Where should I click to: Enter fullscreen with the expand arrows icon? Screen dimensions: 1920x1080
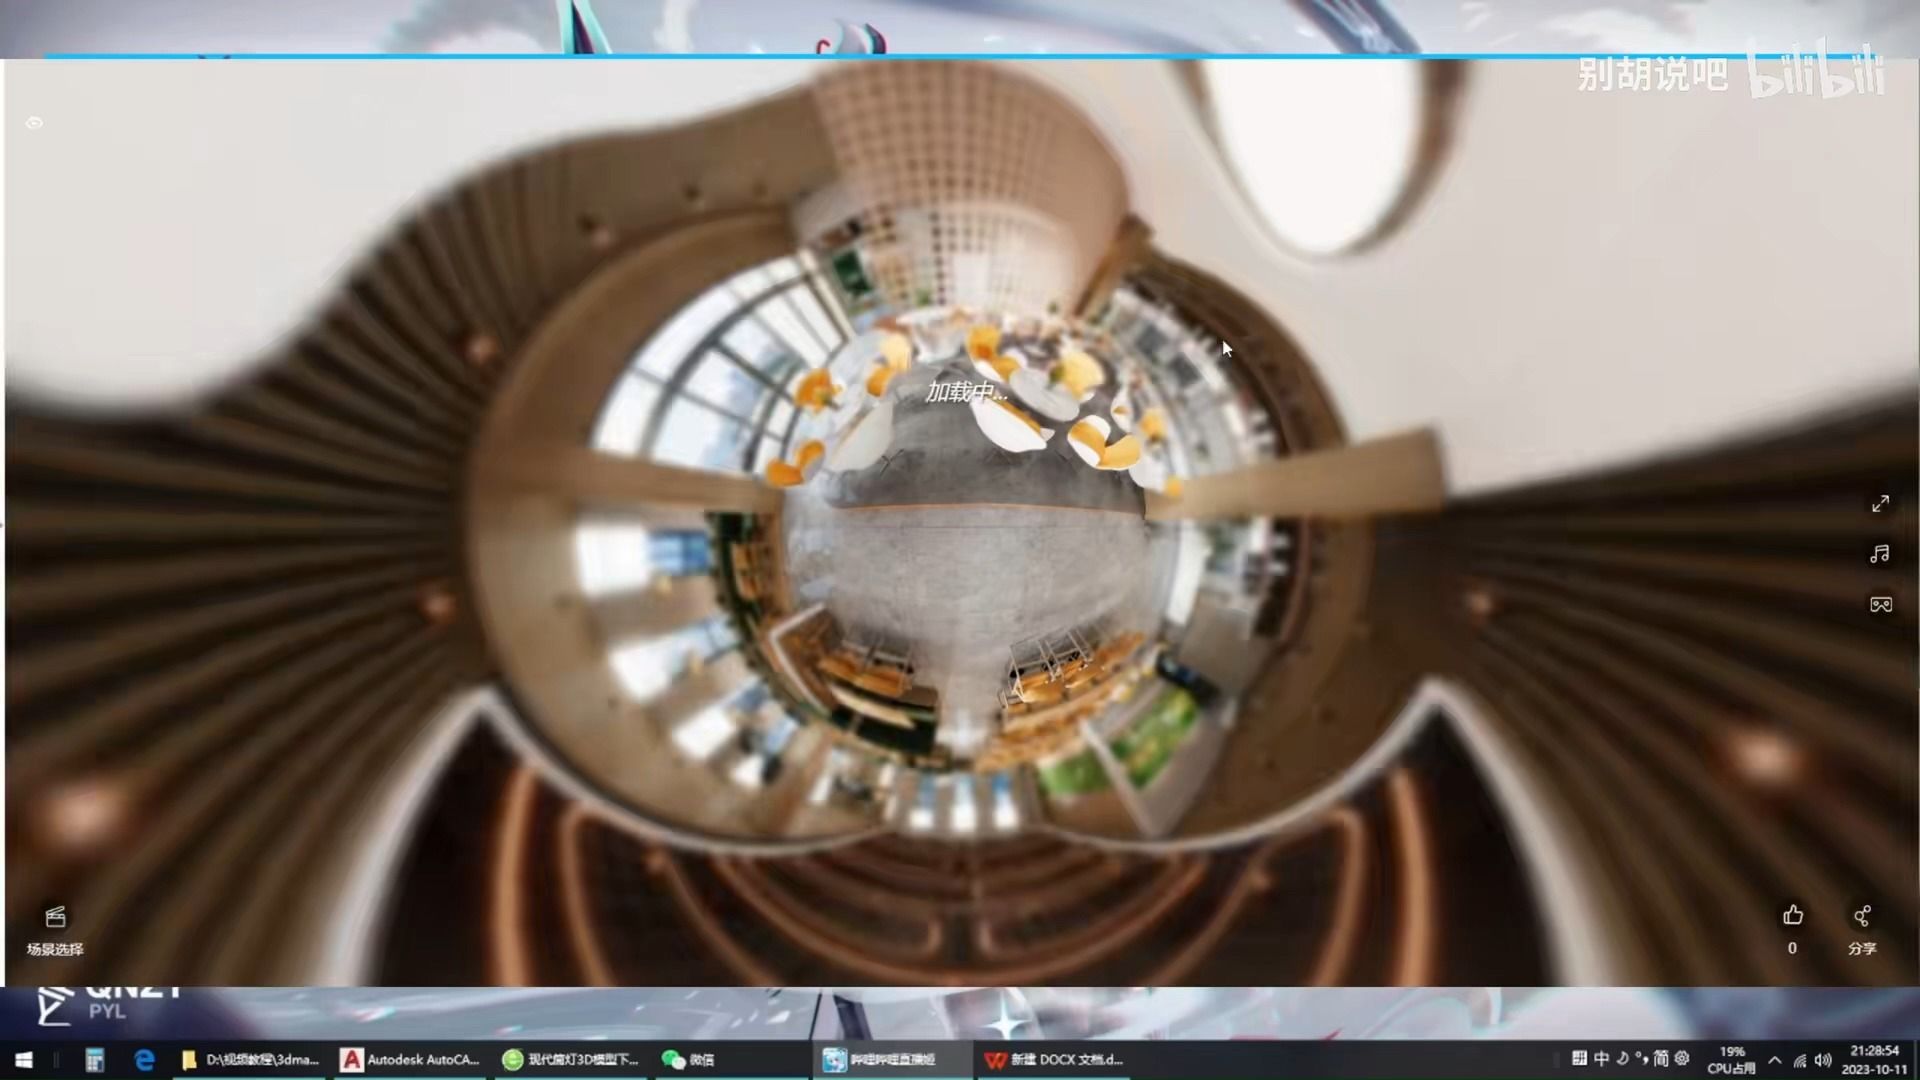click(1880, 504)
